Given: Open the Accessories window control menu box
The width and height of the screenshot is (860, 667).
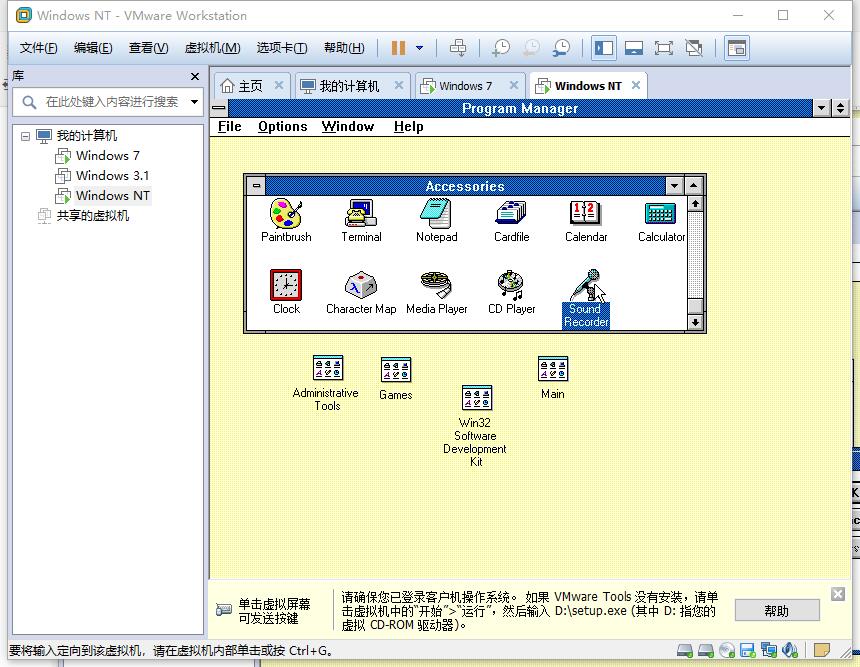Looking at the screenshot, I should pyautogui.click(x=256, y=186).
